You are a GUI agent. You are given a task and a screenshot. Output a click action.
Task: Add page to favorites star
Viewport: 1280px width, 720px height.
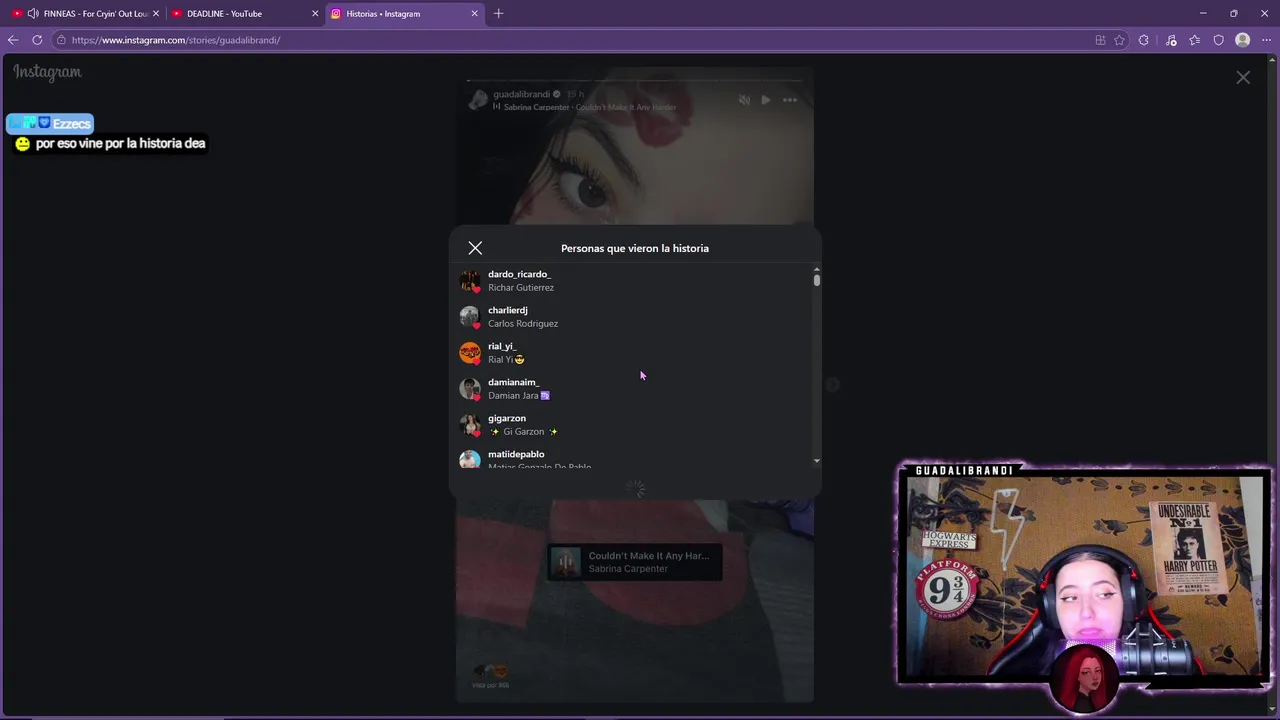(x=1119, y=40)
